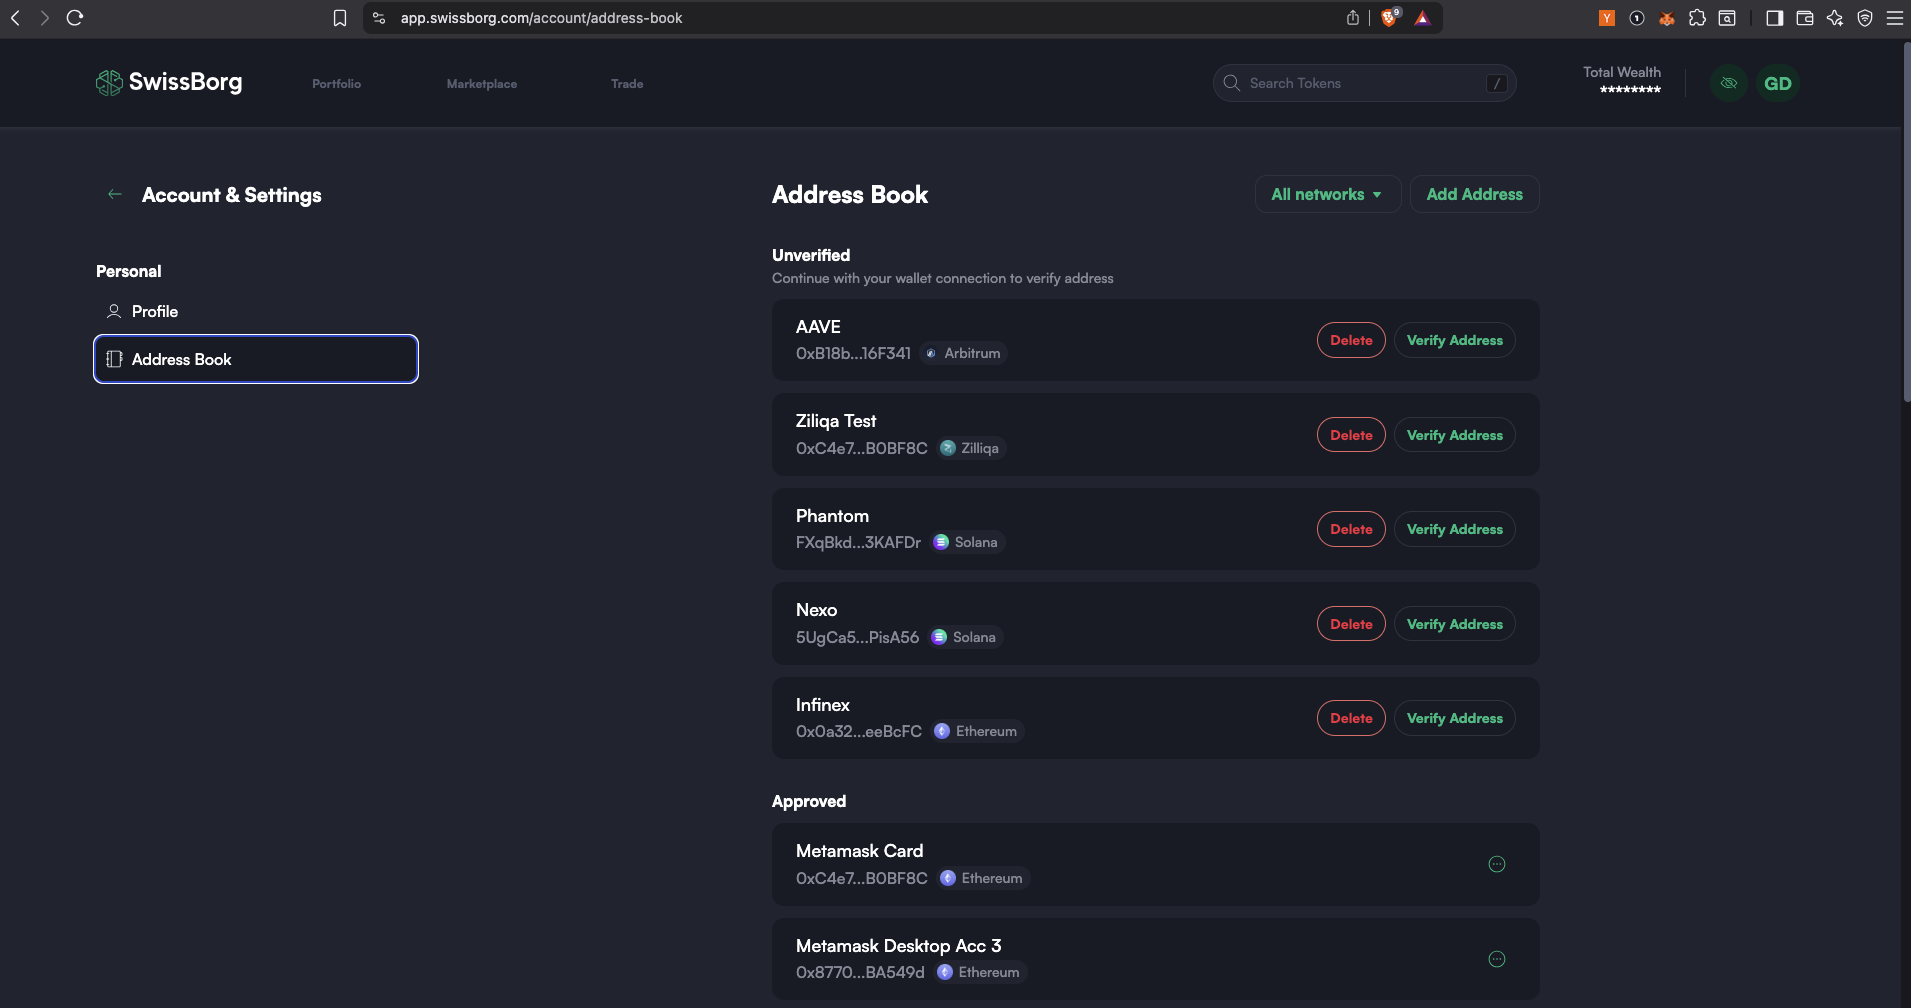Click address 5UgCa5...PisA56

(857, 637)
